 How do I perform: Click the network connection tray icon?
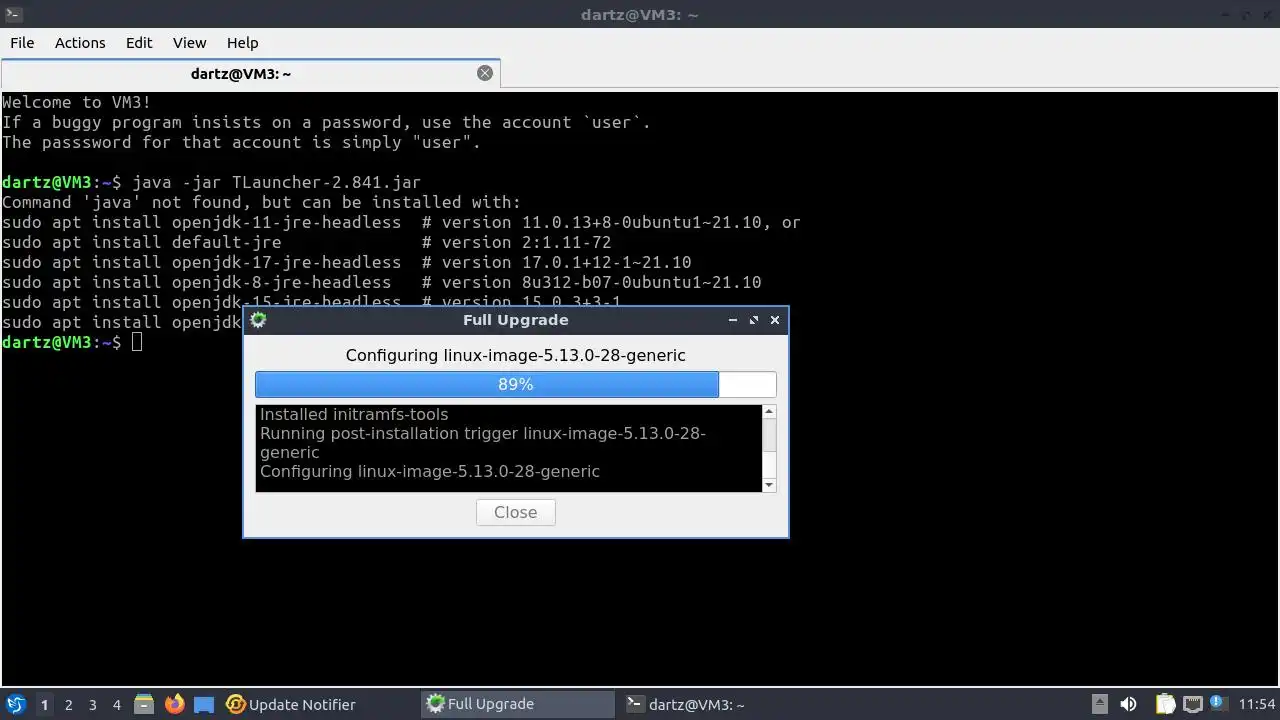coord(1193,704)
